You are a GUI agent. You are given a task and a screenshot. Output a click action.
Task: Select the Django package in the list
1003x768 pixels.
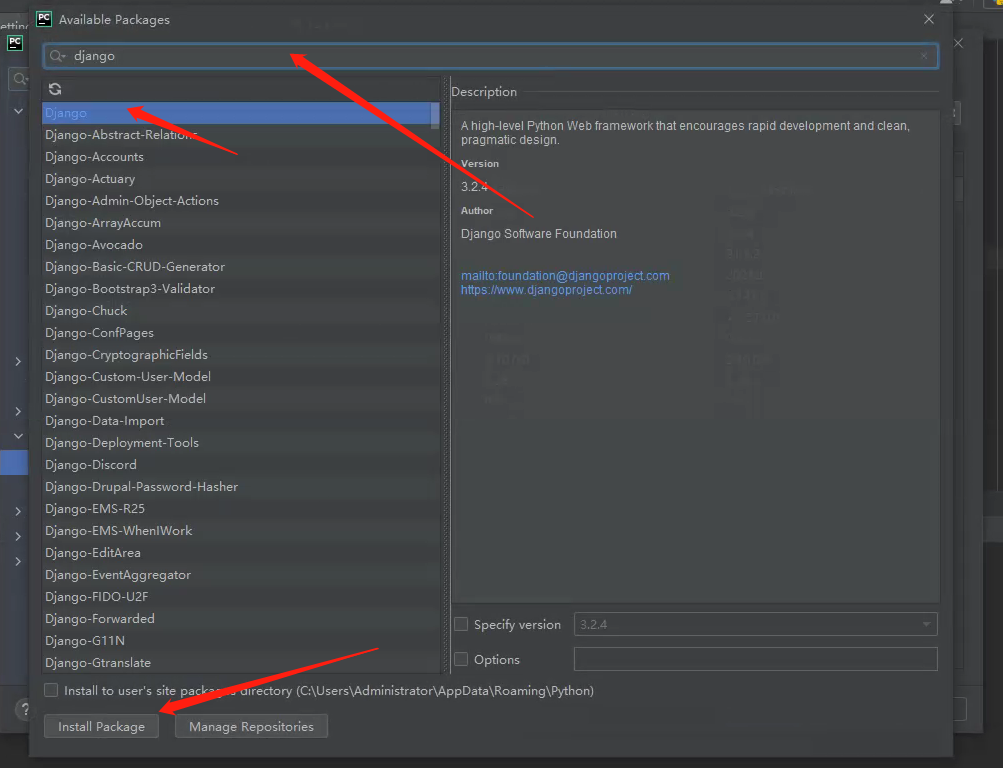pos(237,113)
